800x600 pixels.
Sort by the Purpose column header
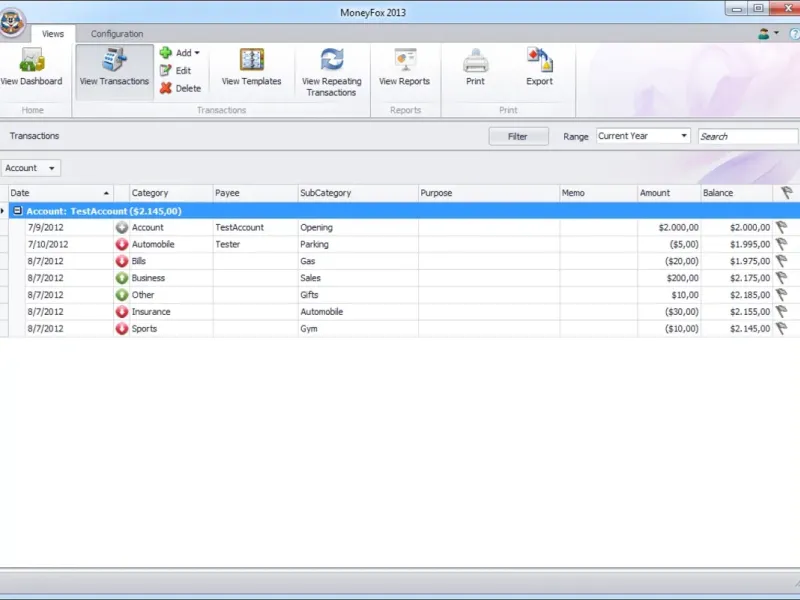pos(489,193)
